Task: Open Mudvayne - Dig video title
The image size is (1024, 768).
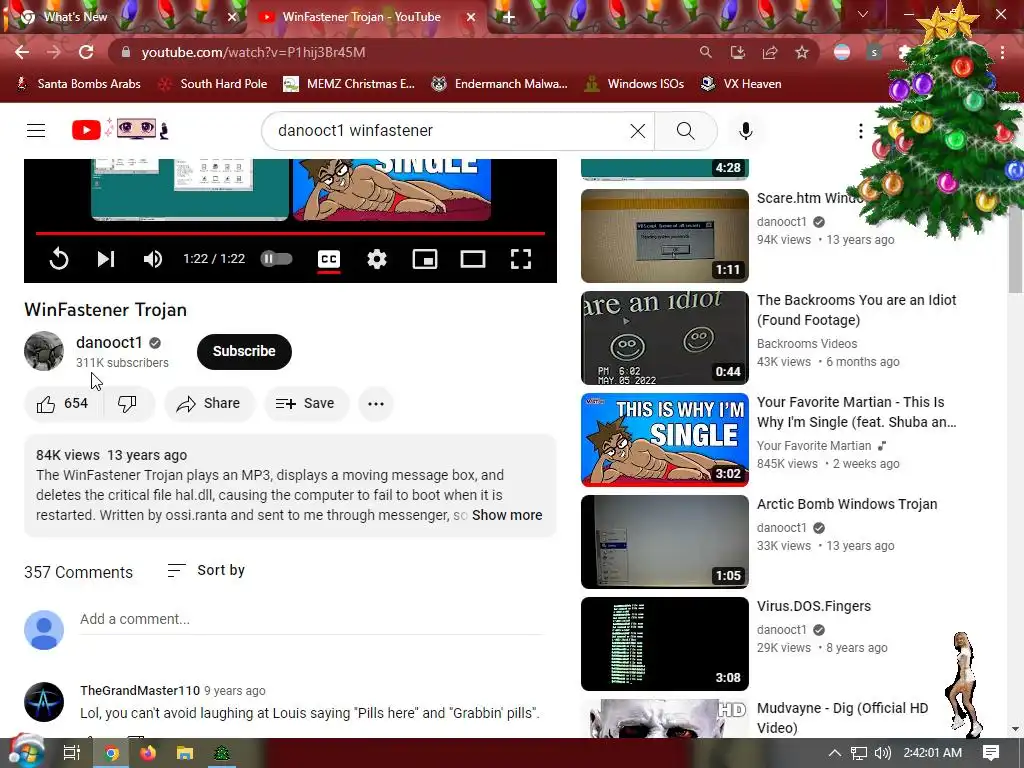Action: (x=842, y=718)
